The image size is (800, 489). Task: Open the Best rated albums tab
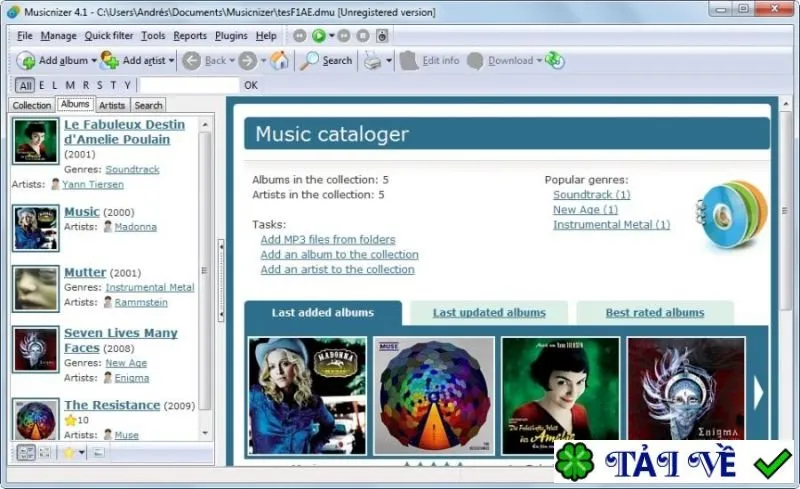coord(655,312)
